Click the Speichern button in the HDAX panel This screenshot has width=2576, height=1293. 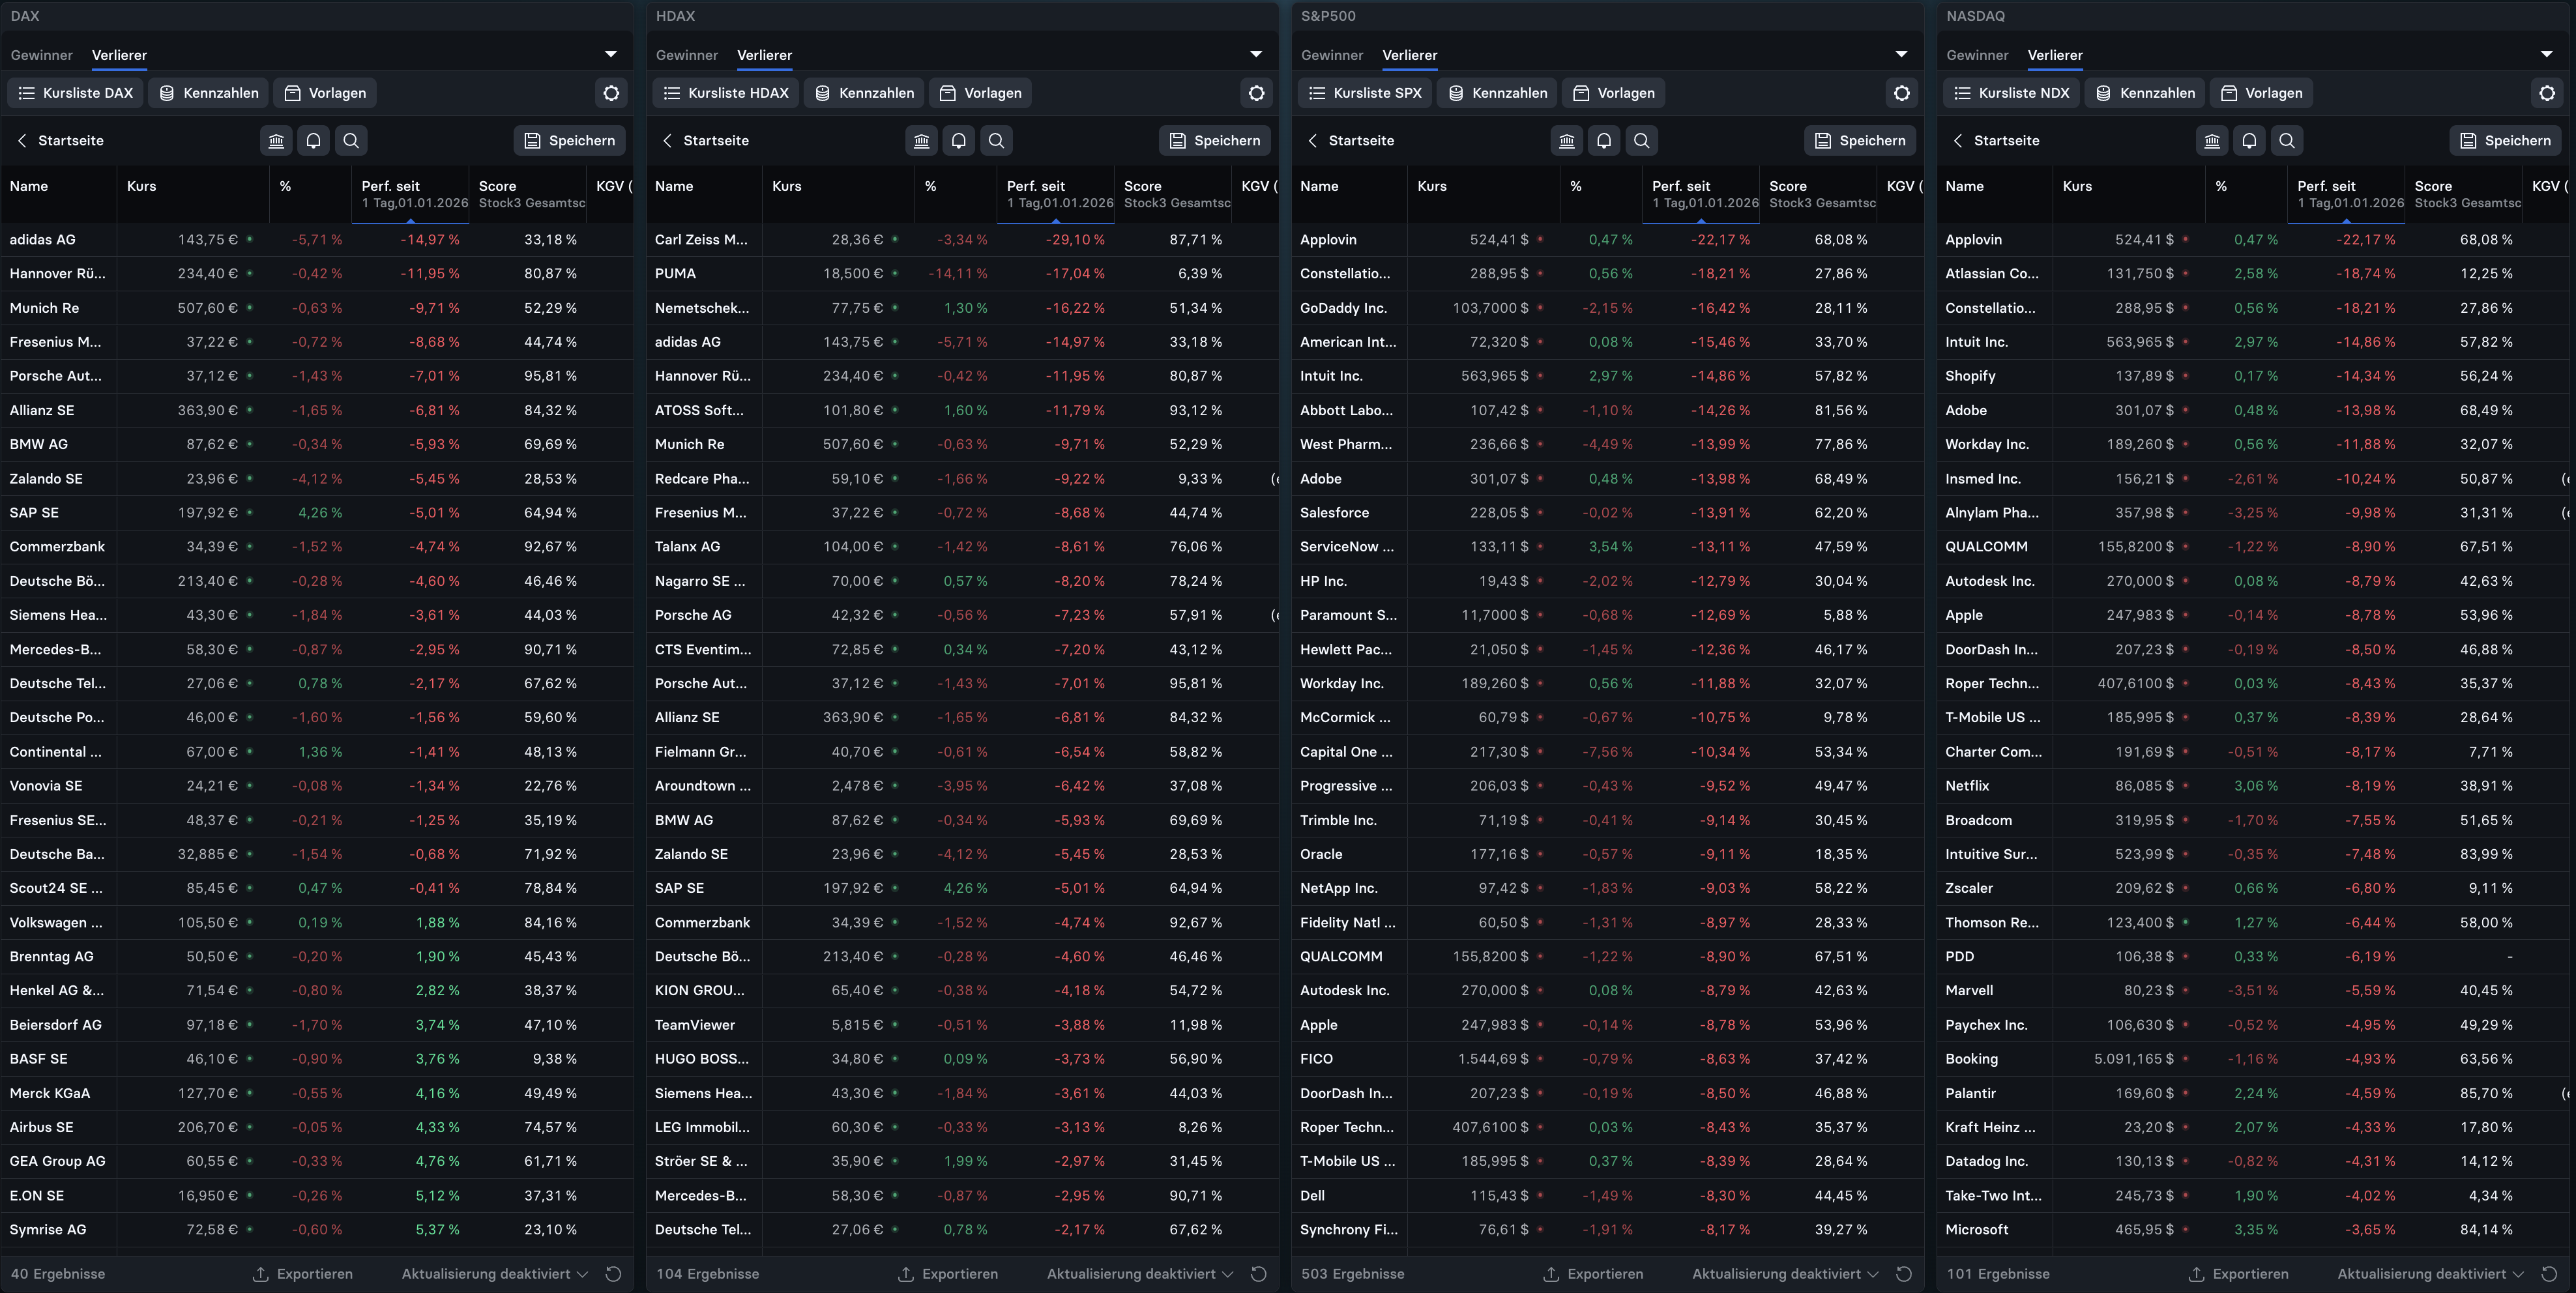[x=1215, y=141]
